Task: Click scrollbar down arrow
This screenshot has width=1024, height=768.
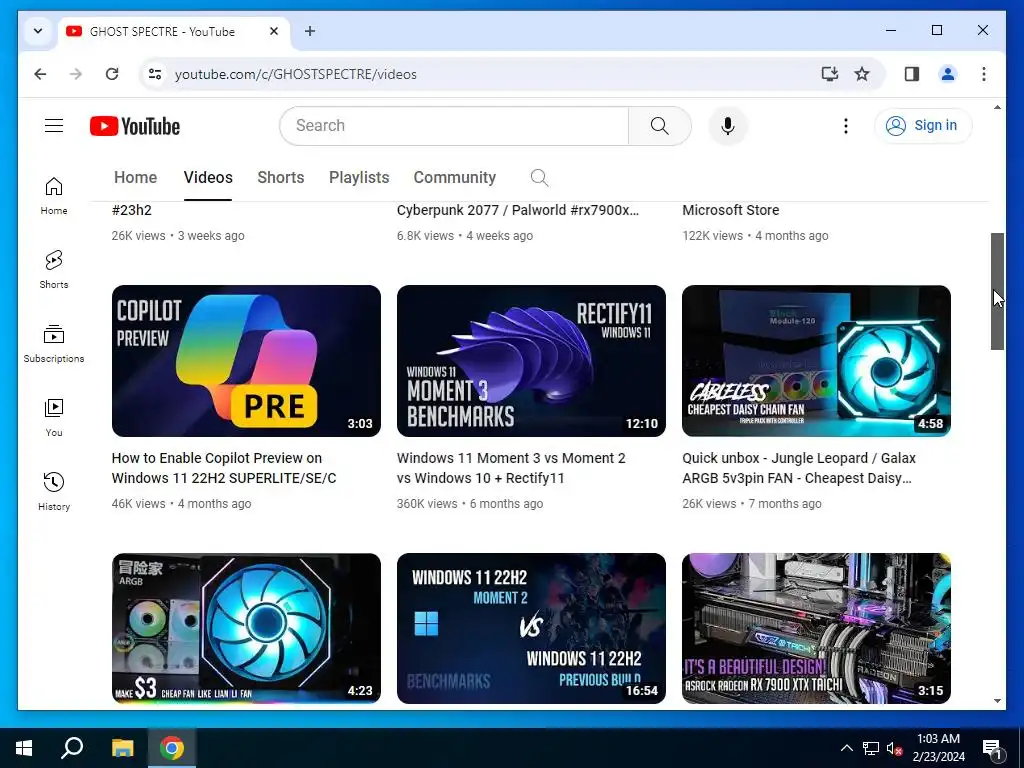Action: pyautogui.click(x=997, y=701)
